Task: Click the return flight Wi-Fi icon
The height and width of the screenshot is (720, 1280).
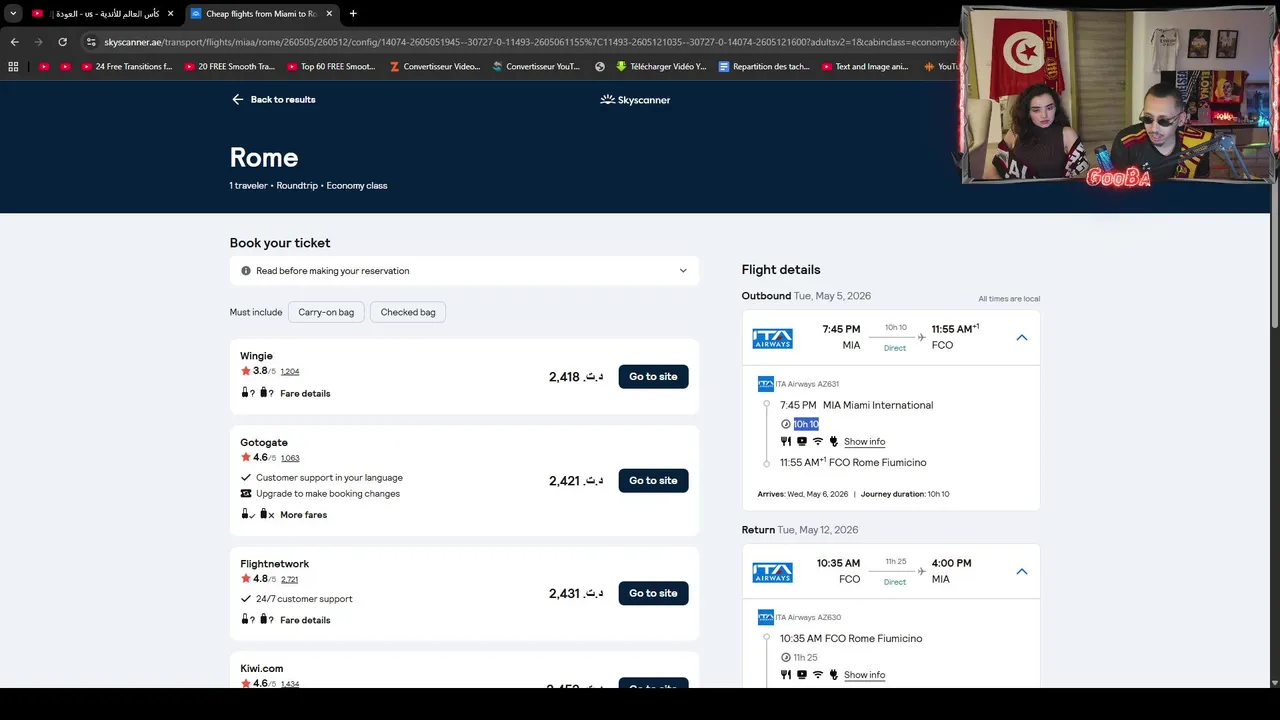Action: pyautogui.click(x=817, y=675)
